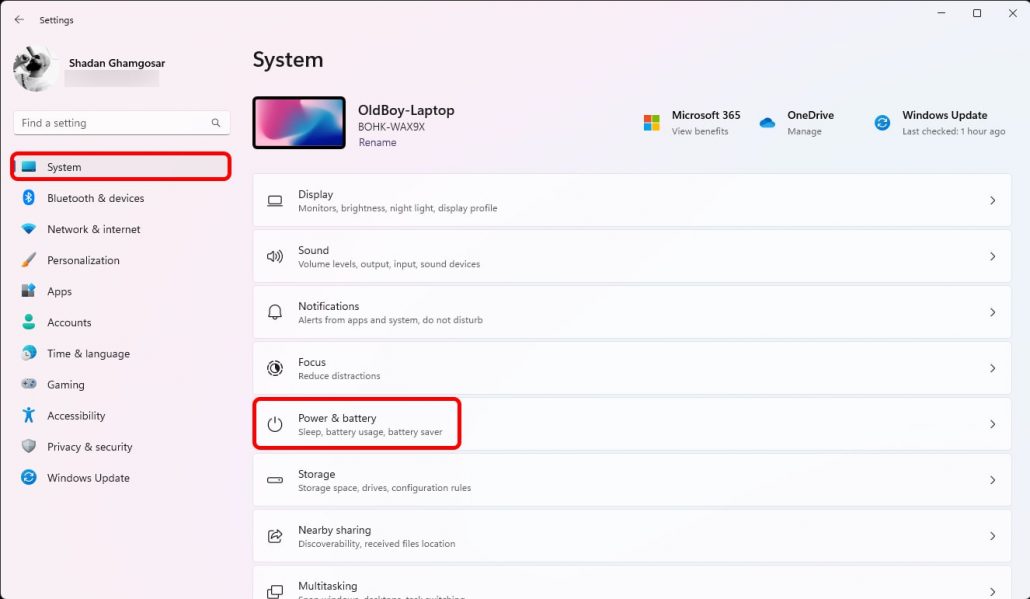Expand Display settings using its chevron

[992, 201]
